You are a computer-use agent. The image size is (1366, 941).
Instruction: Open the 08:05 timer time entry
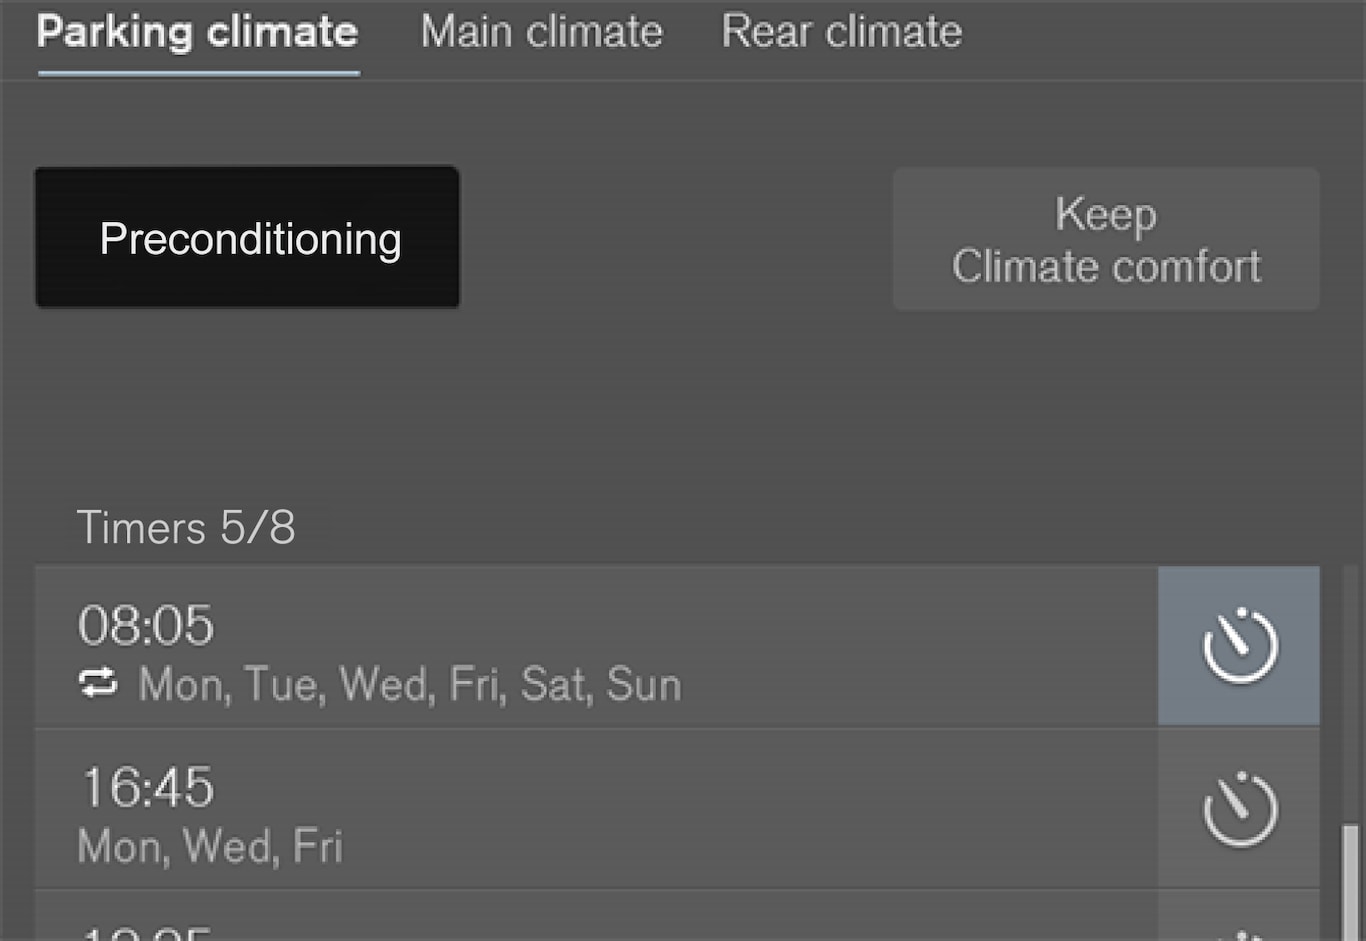146,626
